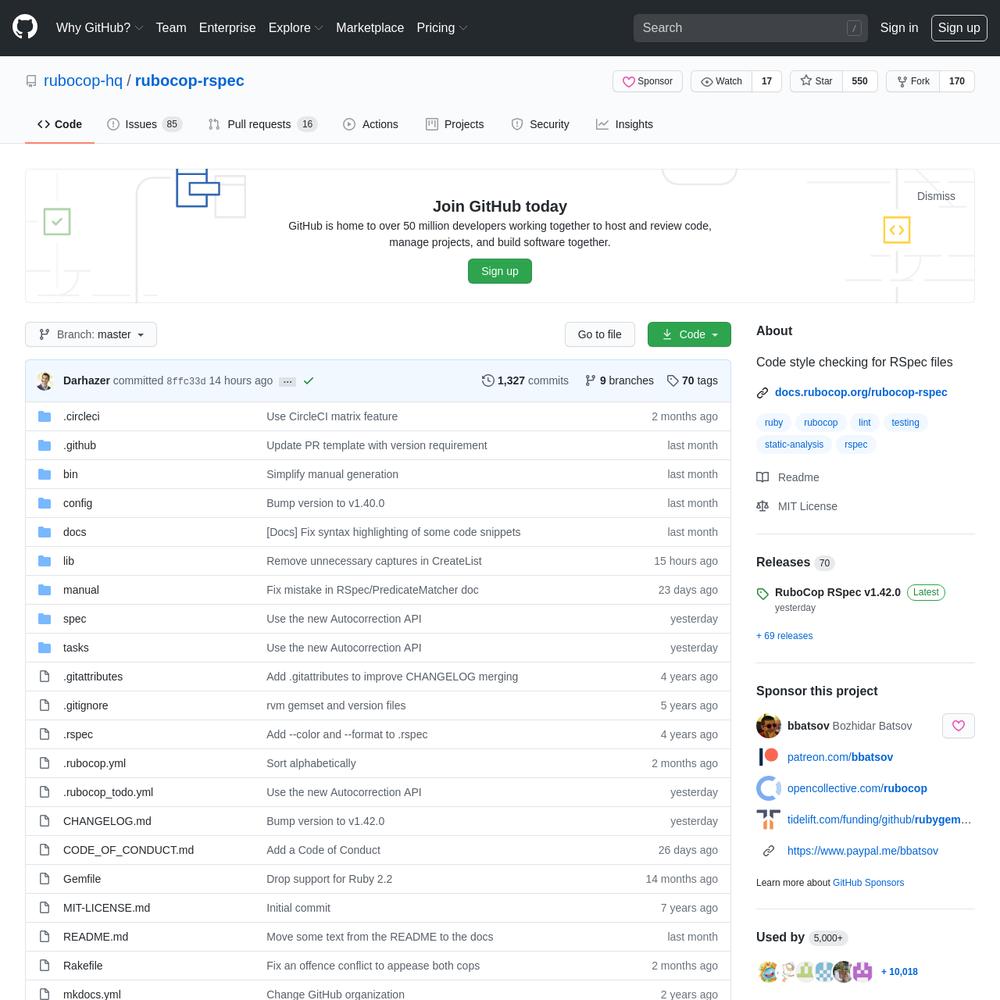The width and height of the screenshot is (1000, 1000).
Task: Click the .rspec file icon
Action: pos(45,734)
